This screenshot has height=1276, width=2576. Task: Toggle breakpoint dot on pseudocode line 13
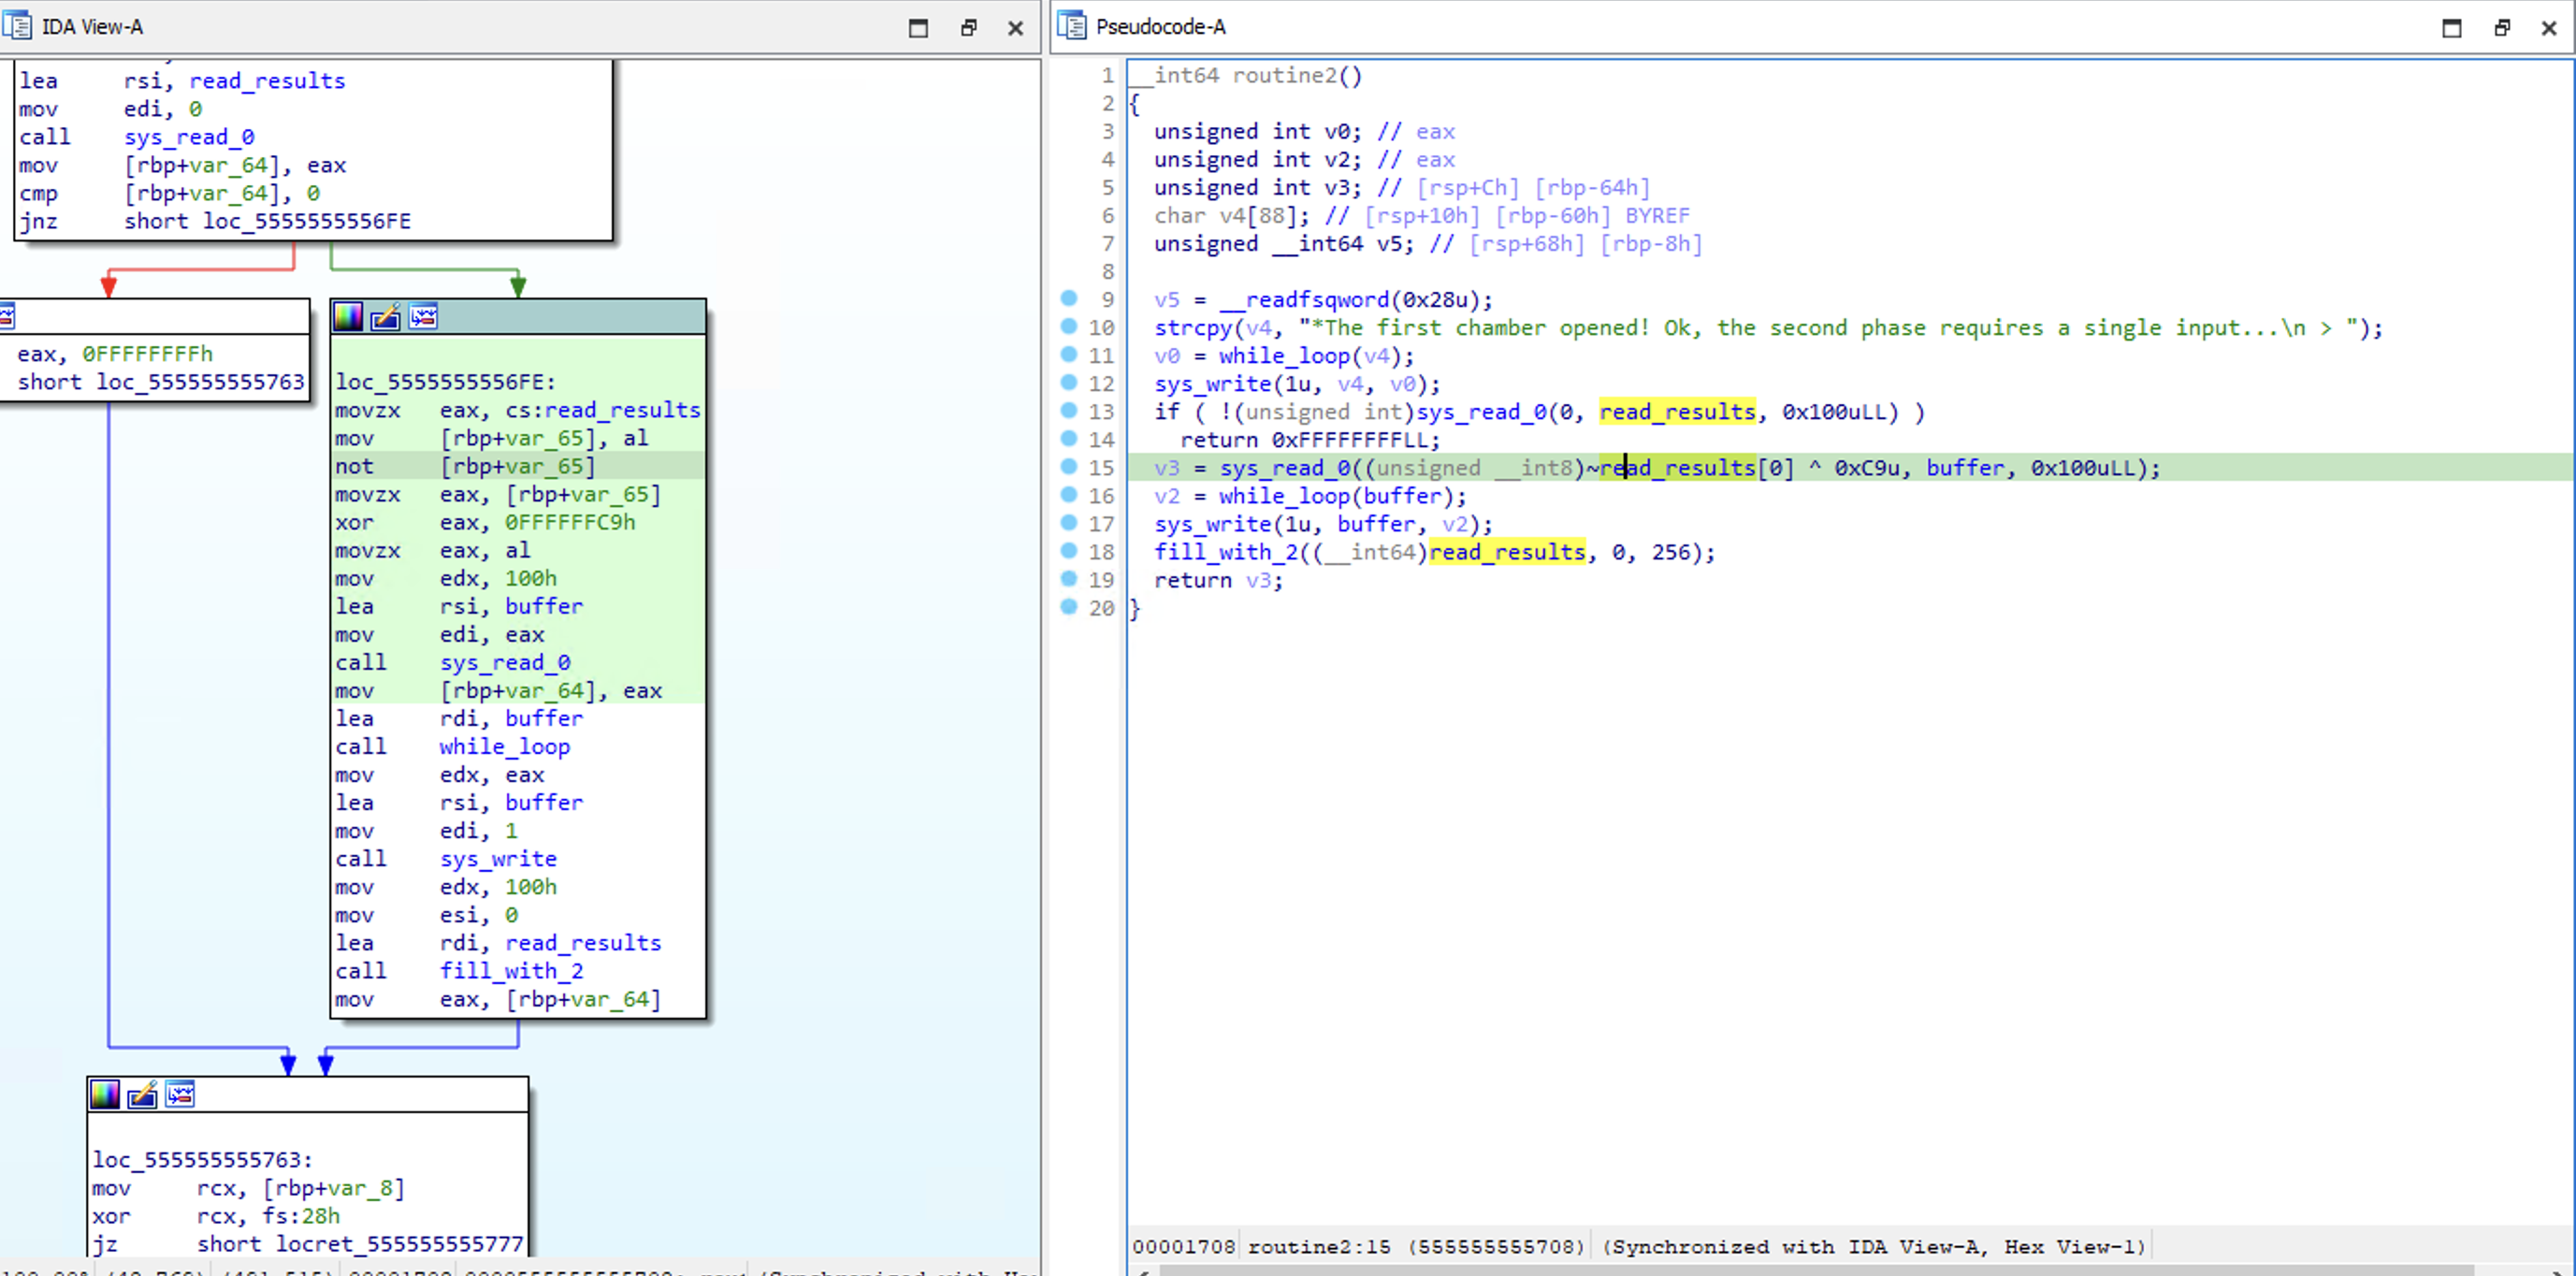coord(1068,410)
